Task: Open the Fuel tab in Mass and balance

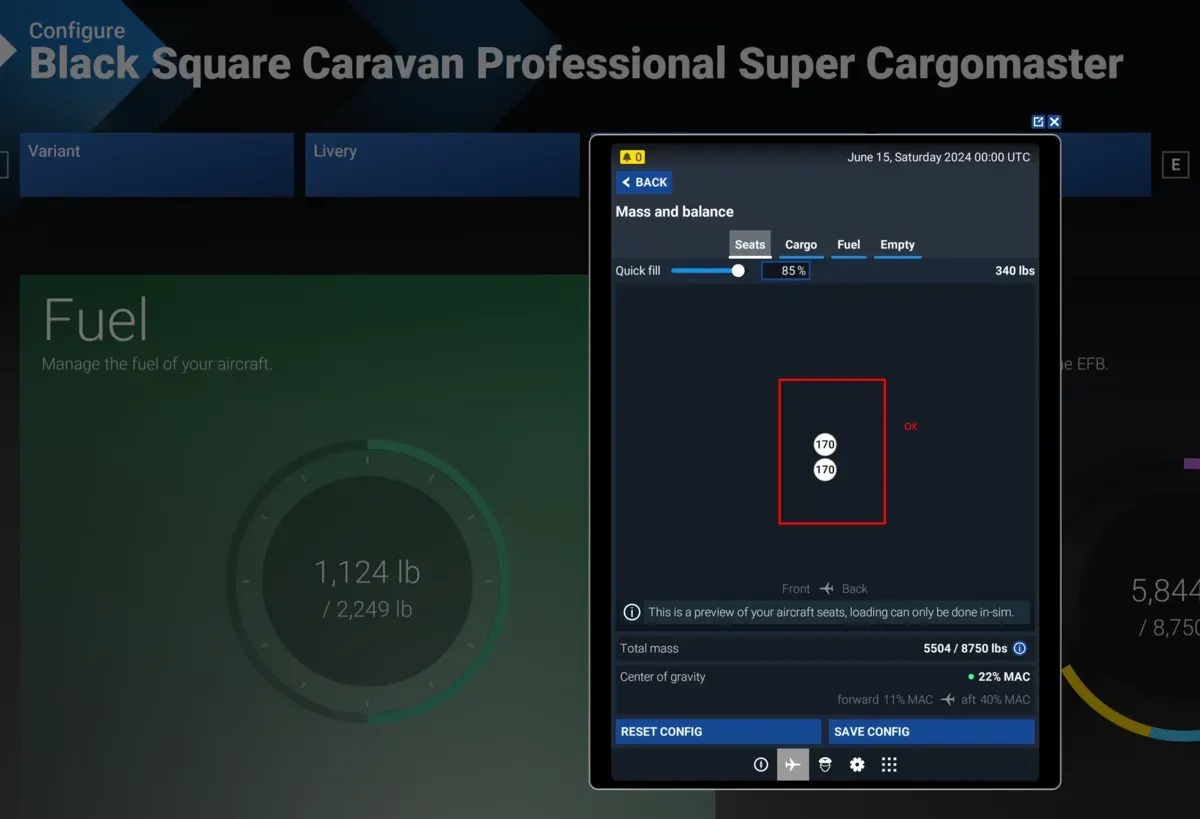Action: (849, 245)
